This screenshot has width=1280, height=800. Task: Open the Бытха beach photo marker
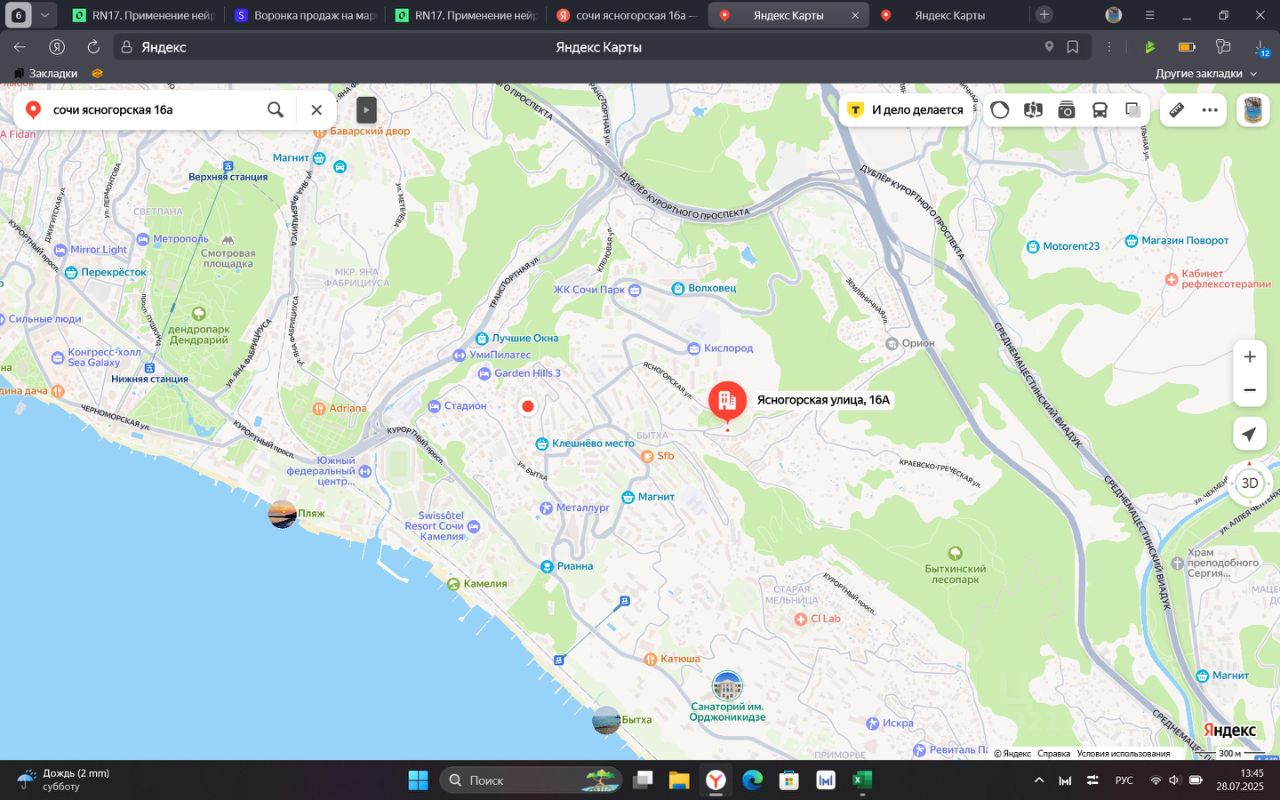[x=606, y=720]
